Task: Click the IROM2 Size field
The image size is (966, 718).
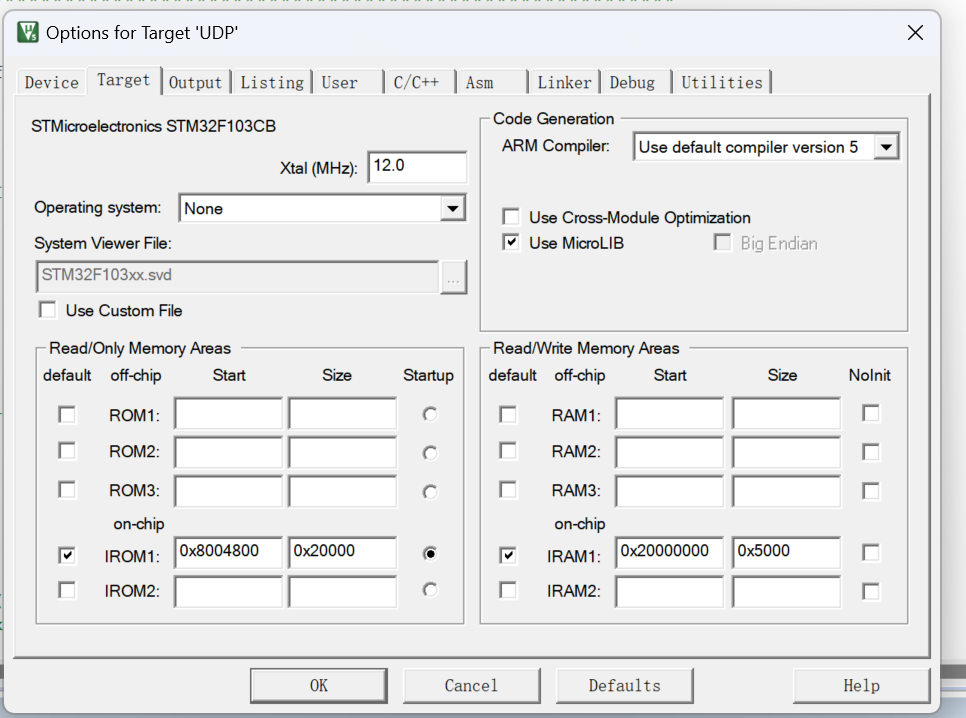Action: (x=343, y=592)
